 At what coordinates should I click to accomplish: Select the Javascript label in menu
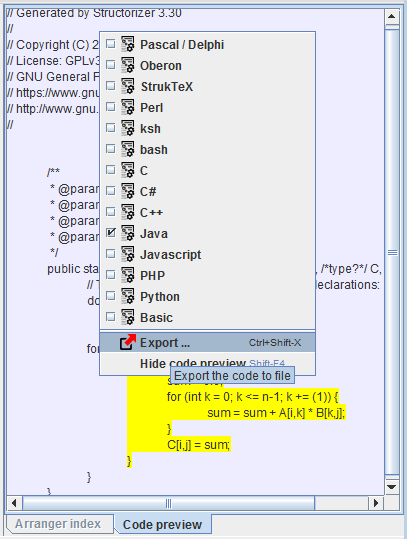point(170,255)
